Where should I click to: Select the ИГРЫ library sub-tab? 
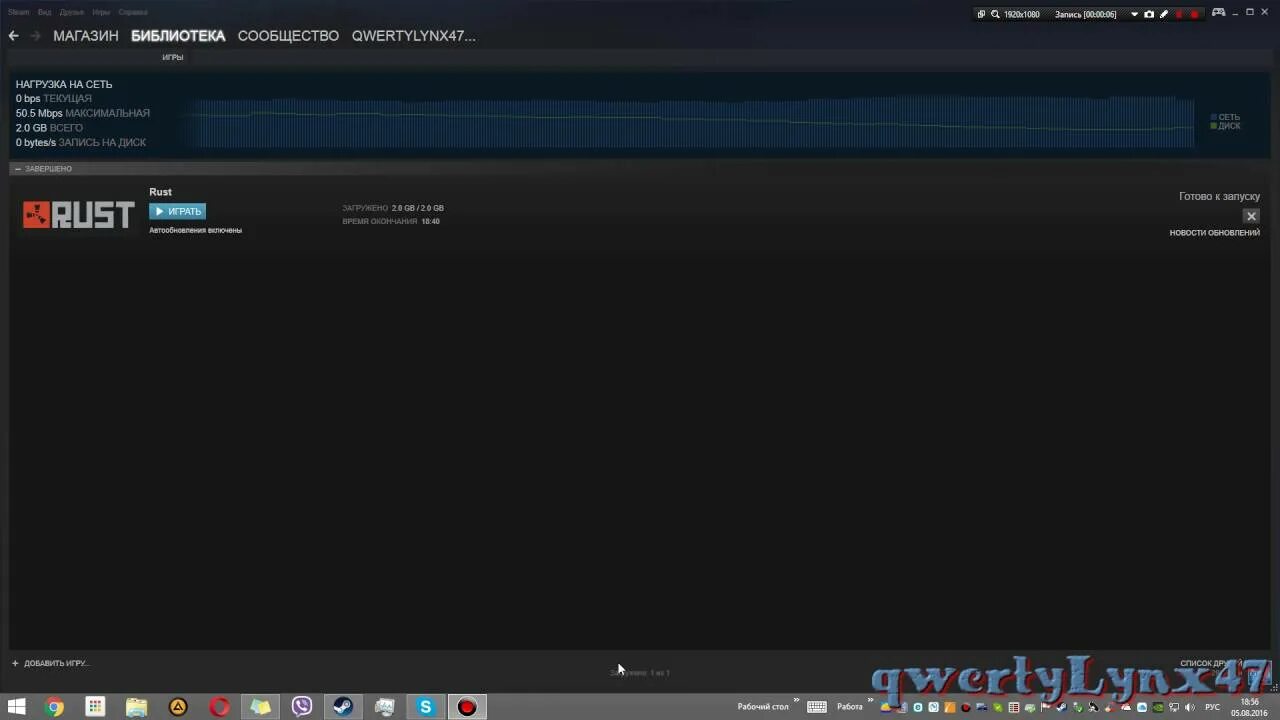(173, 57)
